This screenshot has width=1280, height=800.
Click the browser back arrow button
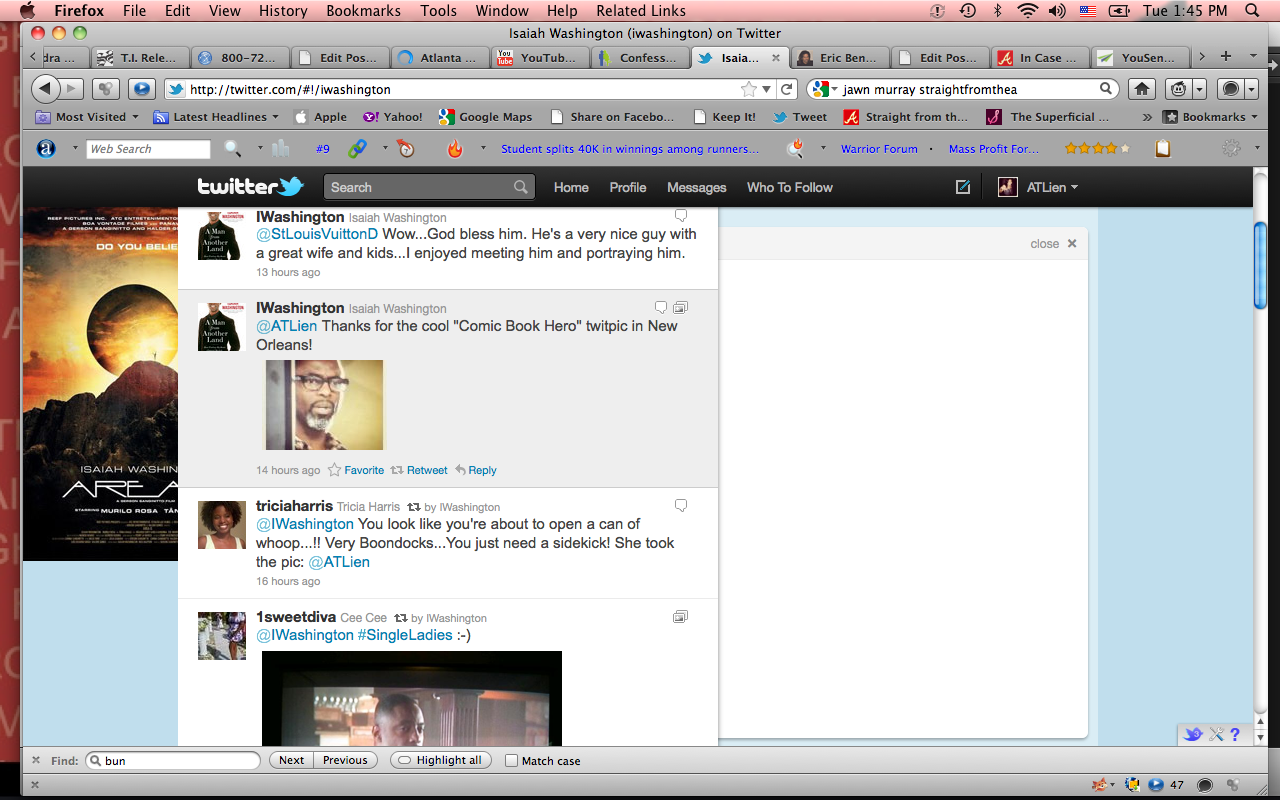(45, 89)
